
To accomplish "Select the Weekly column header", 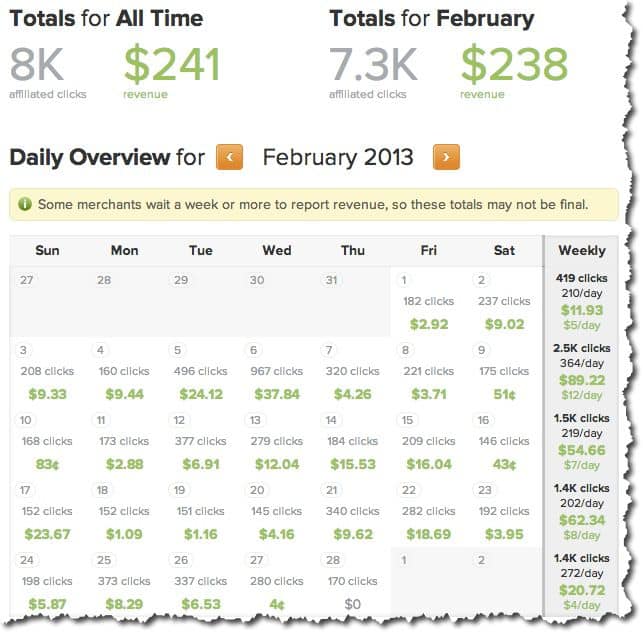I will (x=581, y=250).
